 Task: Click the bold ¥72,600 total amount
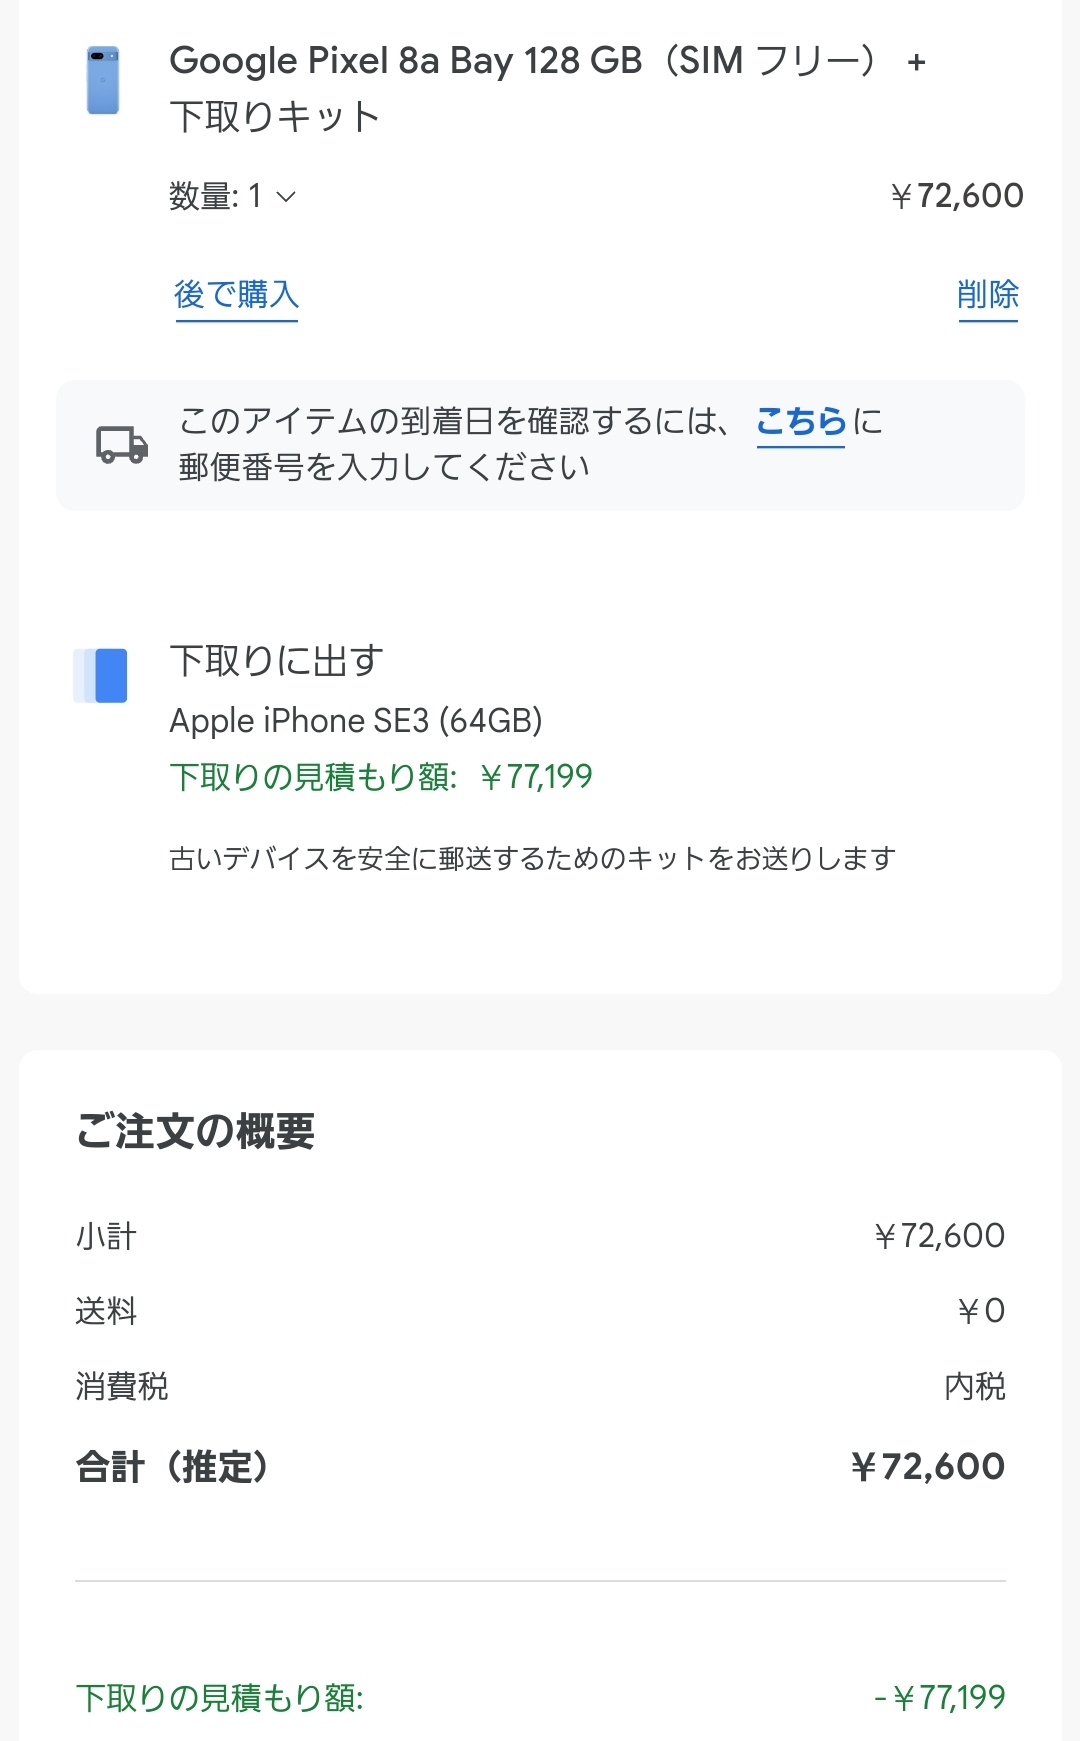click(927, 1467)
